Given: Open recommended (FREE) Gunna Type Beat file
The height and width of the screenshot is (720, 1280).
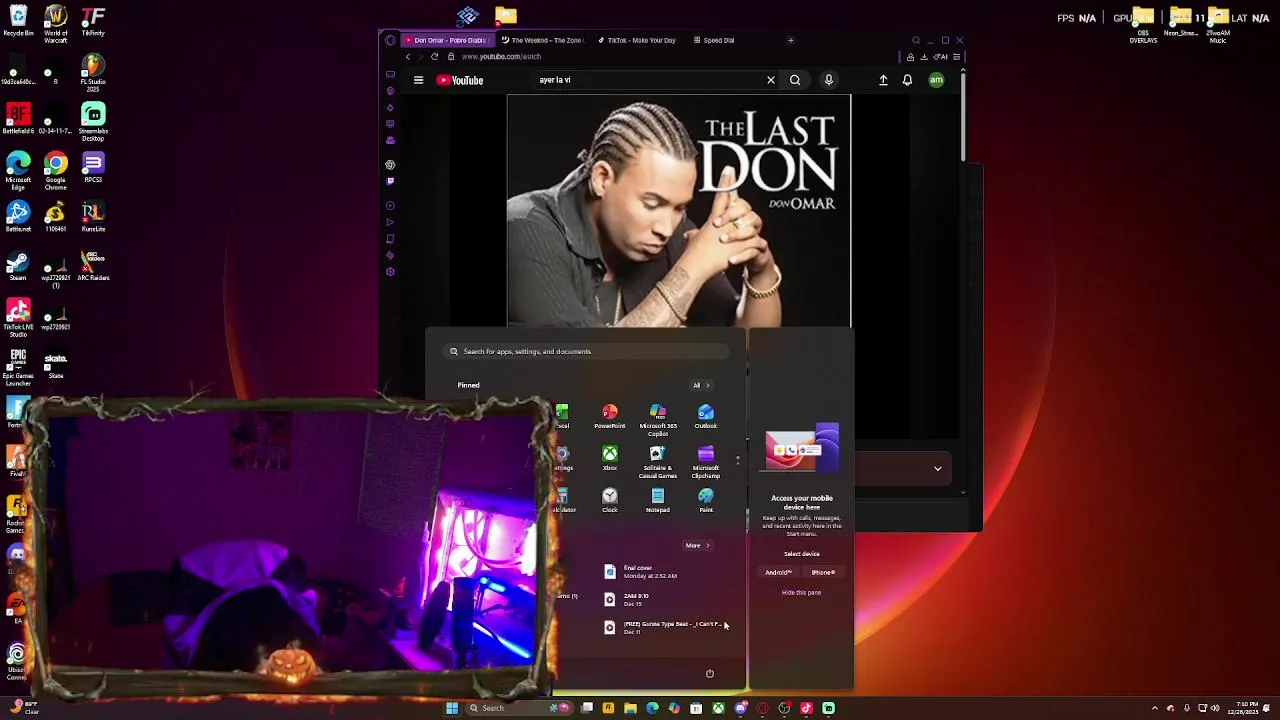Looking at the screenshot, I should (x=665, y=627).
